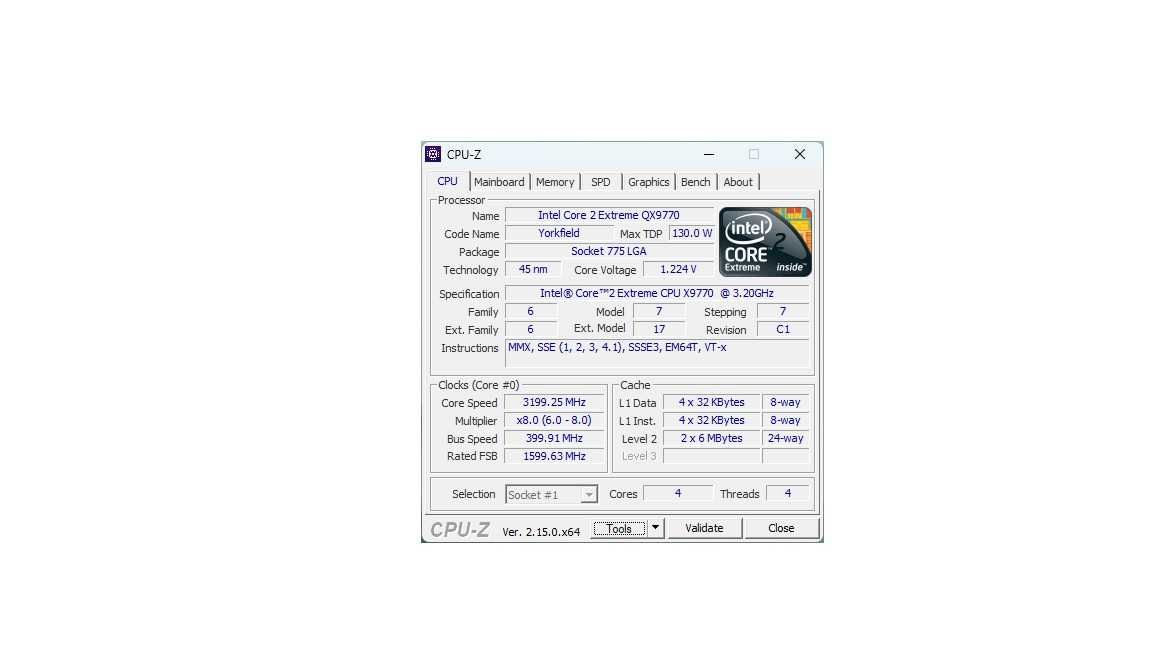
Task: Open the Bench tab
Action: 695,182
